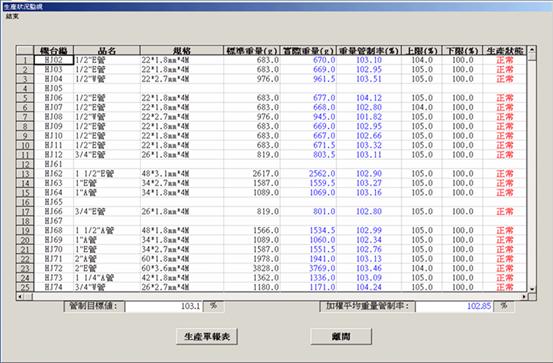Screen dimensions: 553x363
Task: Click product name 2"E管 for HJ72
Action: (107, 268)
